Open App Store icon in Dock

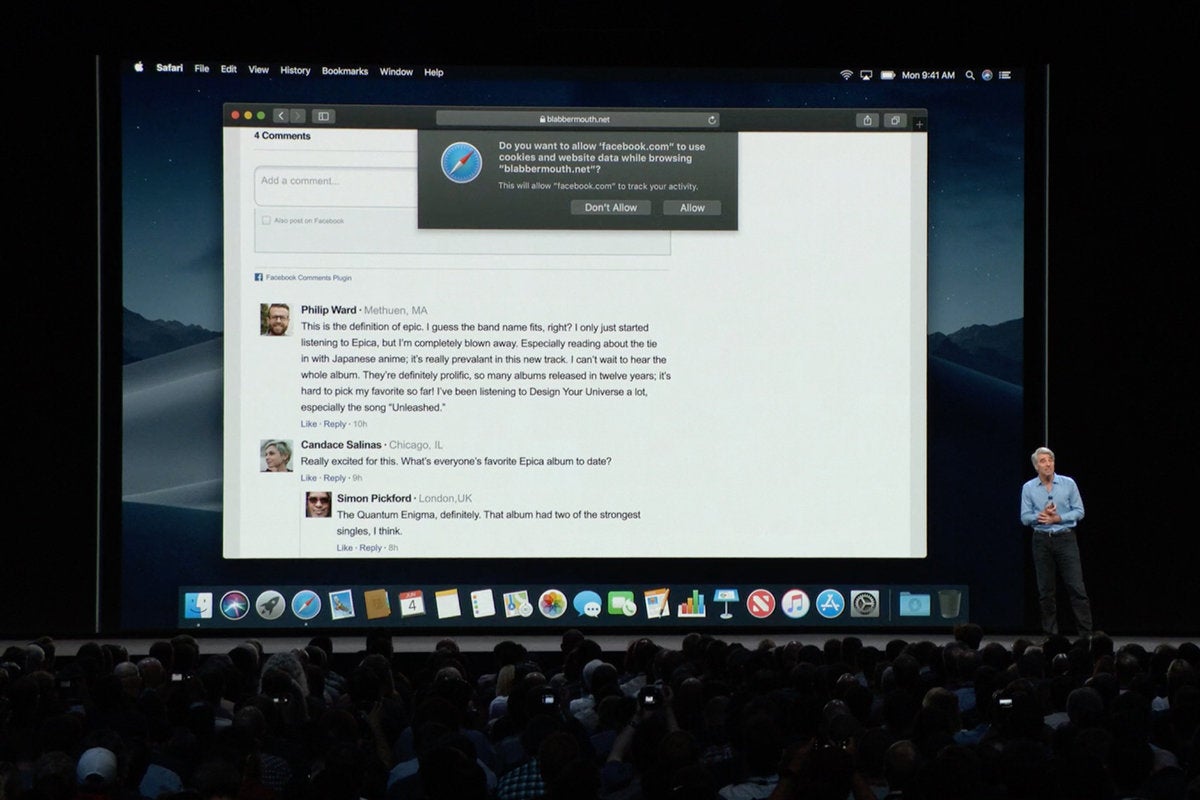[x=830, y=604]
